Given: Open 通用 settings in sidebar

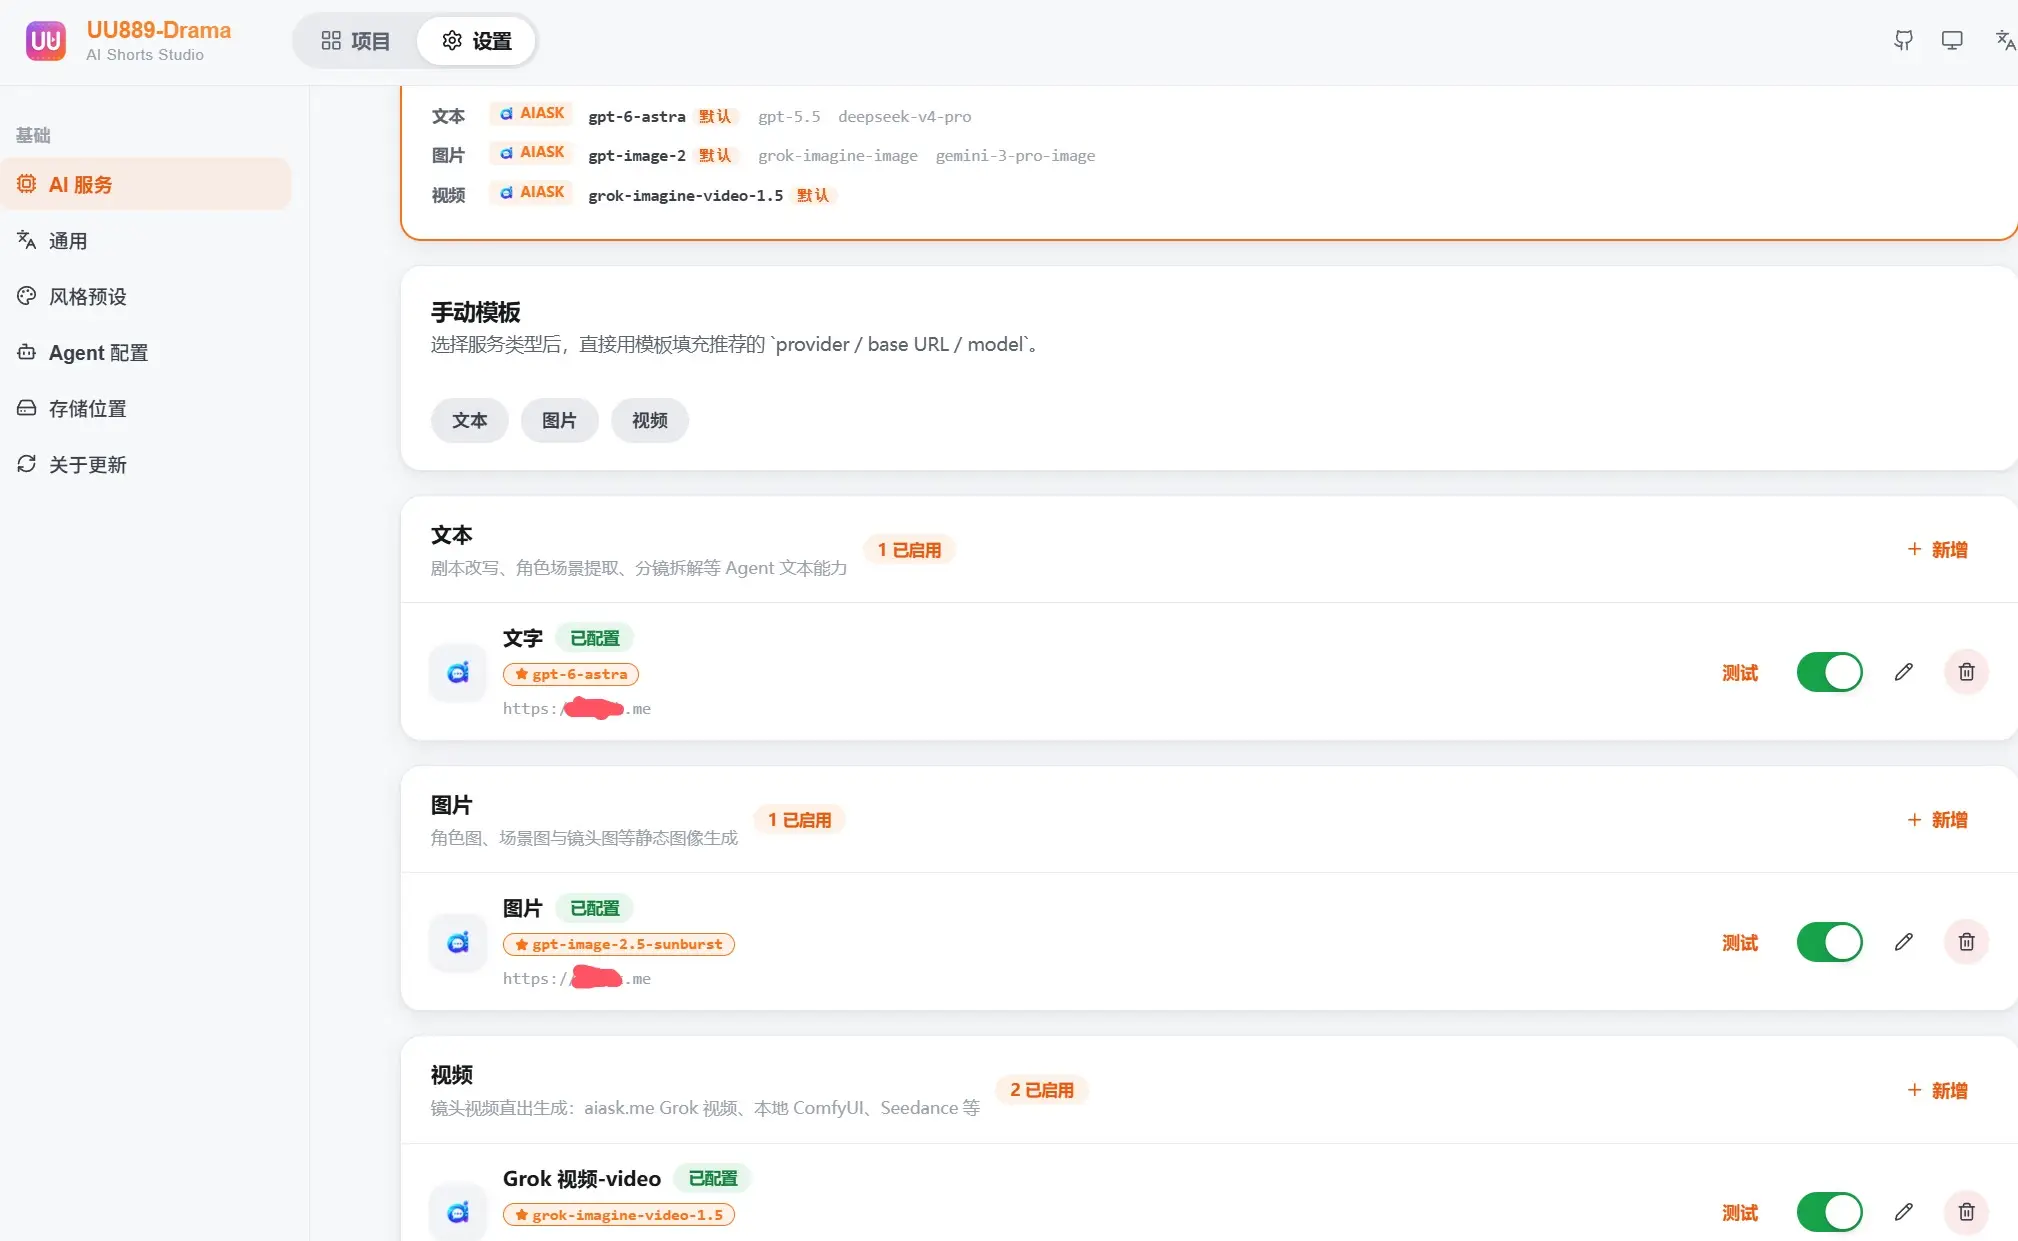Looking at the screenshot, I should coord(146,241).
